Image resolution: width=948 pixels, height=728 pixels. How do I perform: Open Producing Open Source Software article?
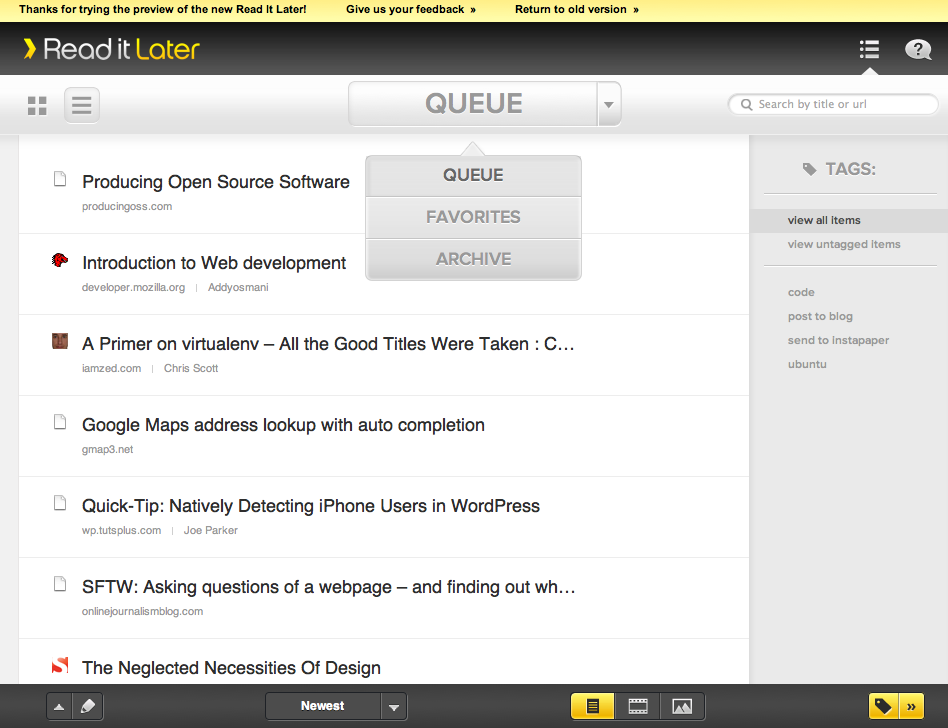click(x=216, y=182)
